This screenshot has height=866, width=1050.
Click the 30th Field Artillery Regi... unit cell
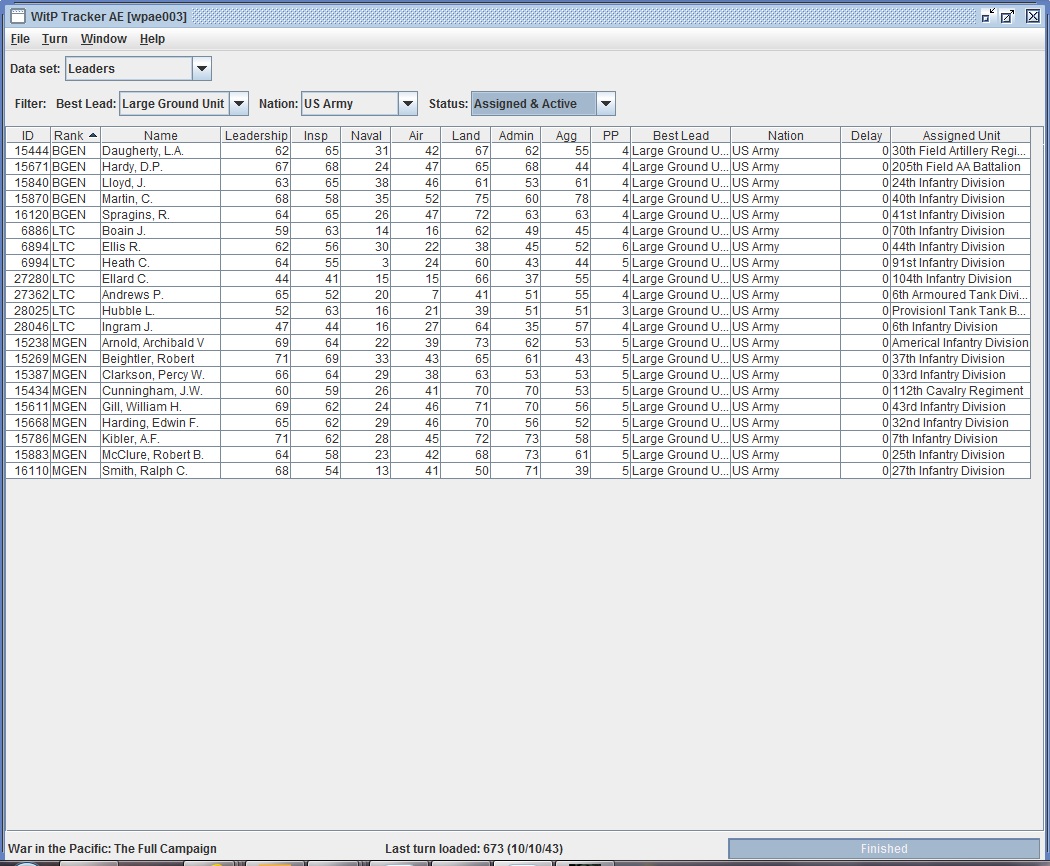click(960, 151)
